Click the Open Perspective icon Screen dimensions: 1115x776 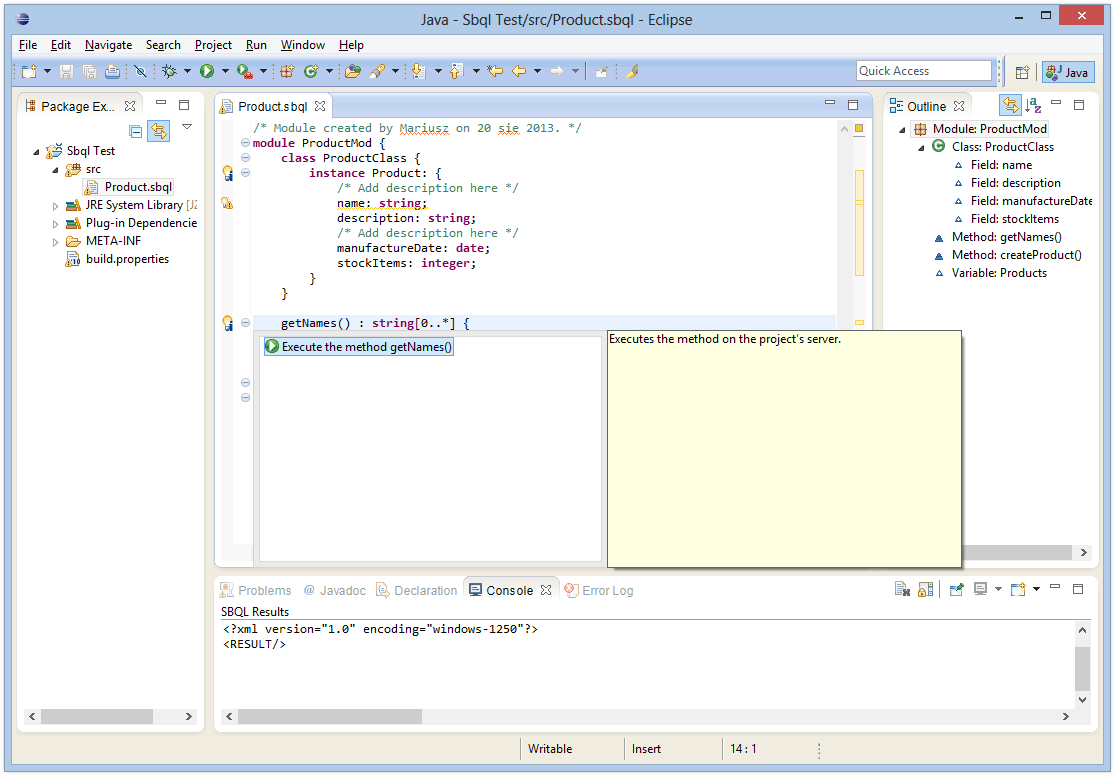1023,72
